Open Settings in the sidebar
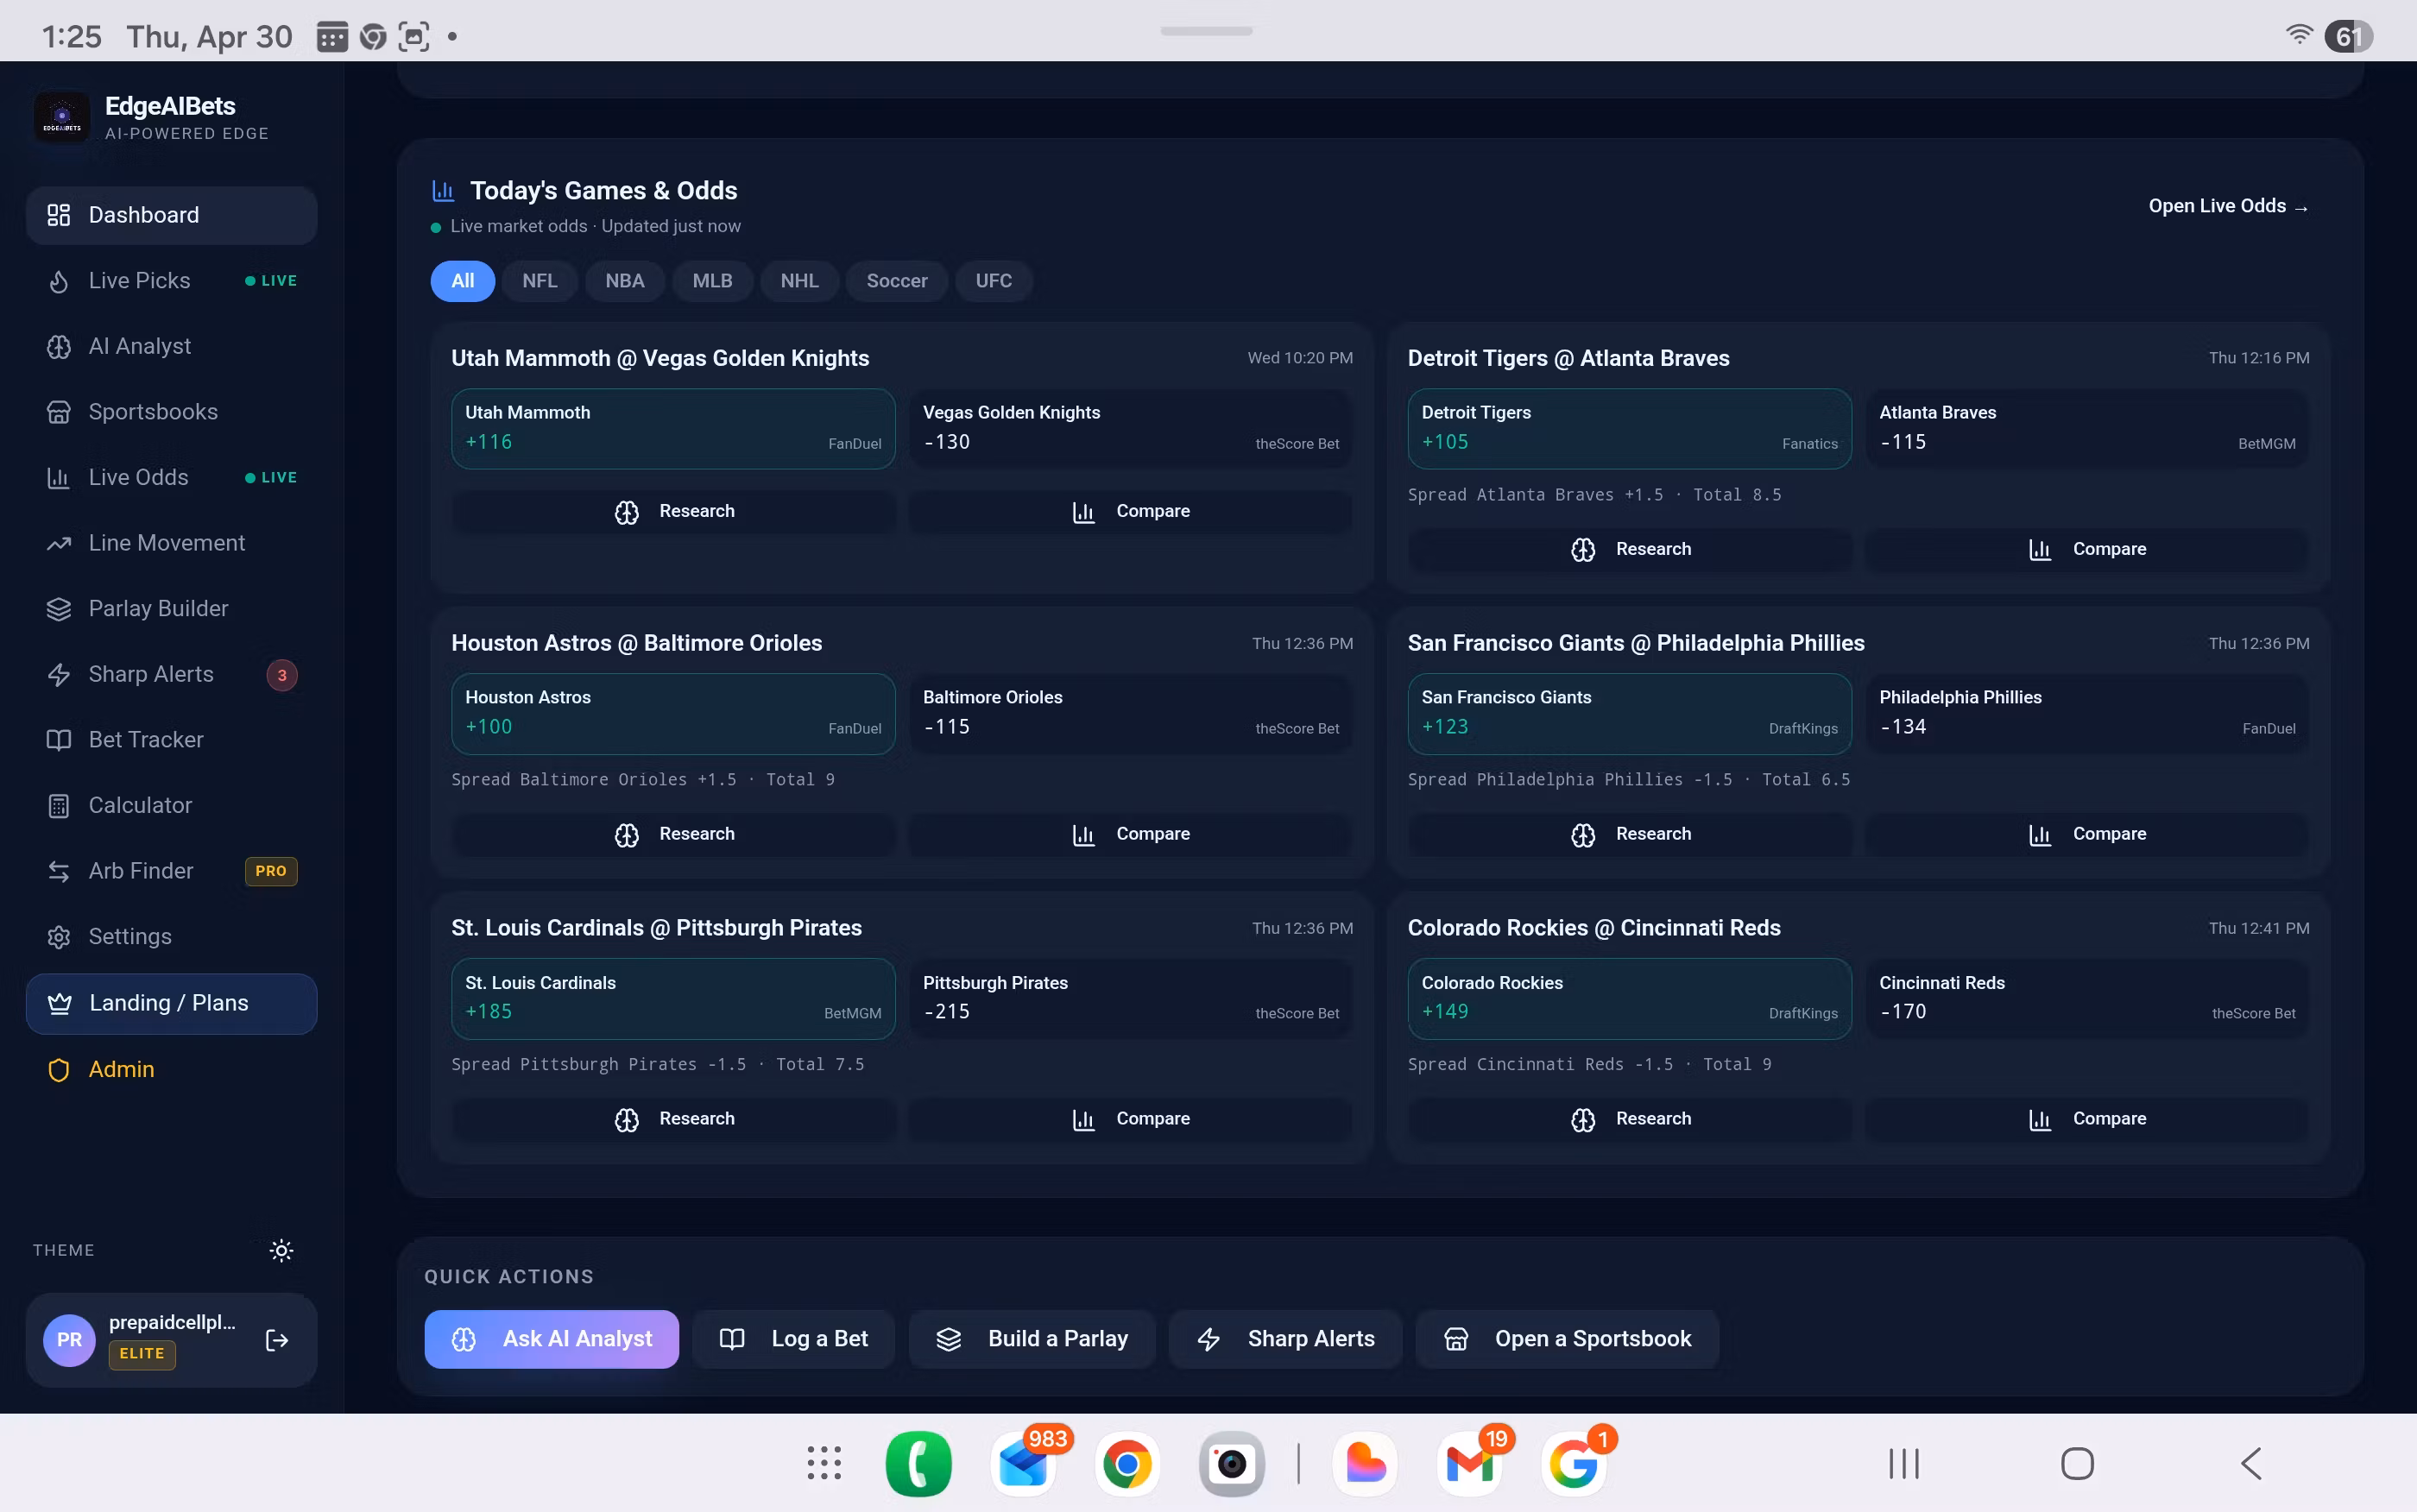The height and width of the screenshot is (1512, 2417). point(171,937)
